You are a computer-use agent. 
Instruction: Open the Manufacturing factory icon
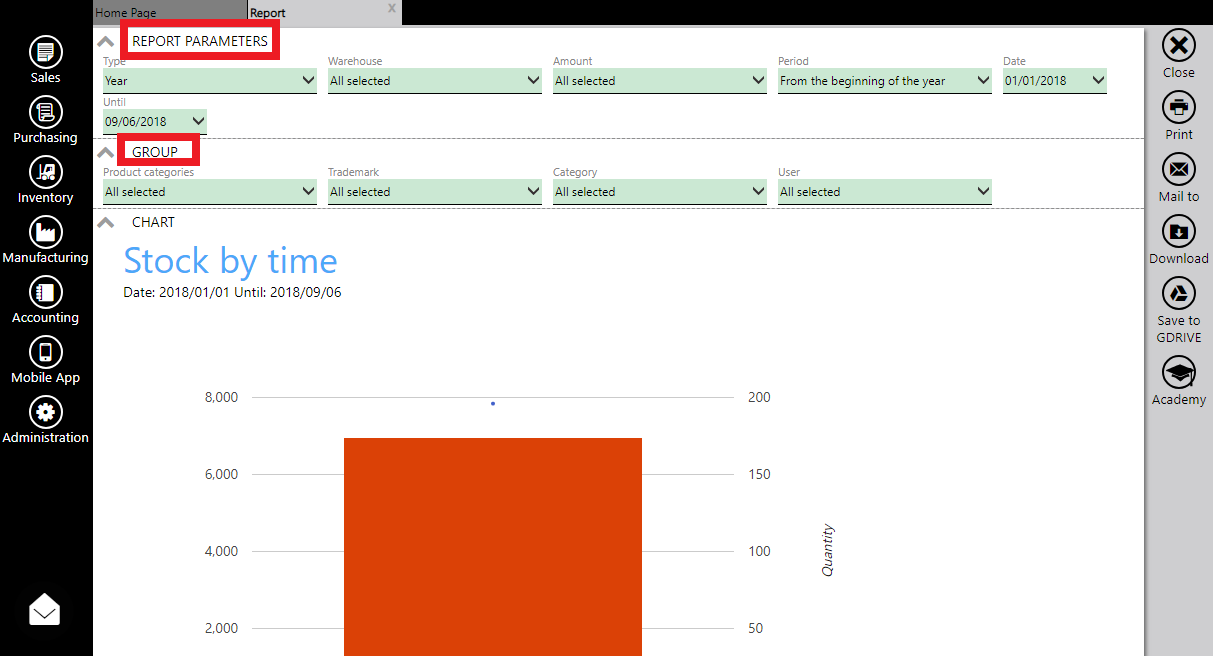pyautogui.click(x=45, y=232)
